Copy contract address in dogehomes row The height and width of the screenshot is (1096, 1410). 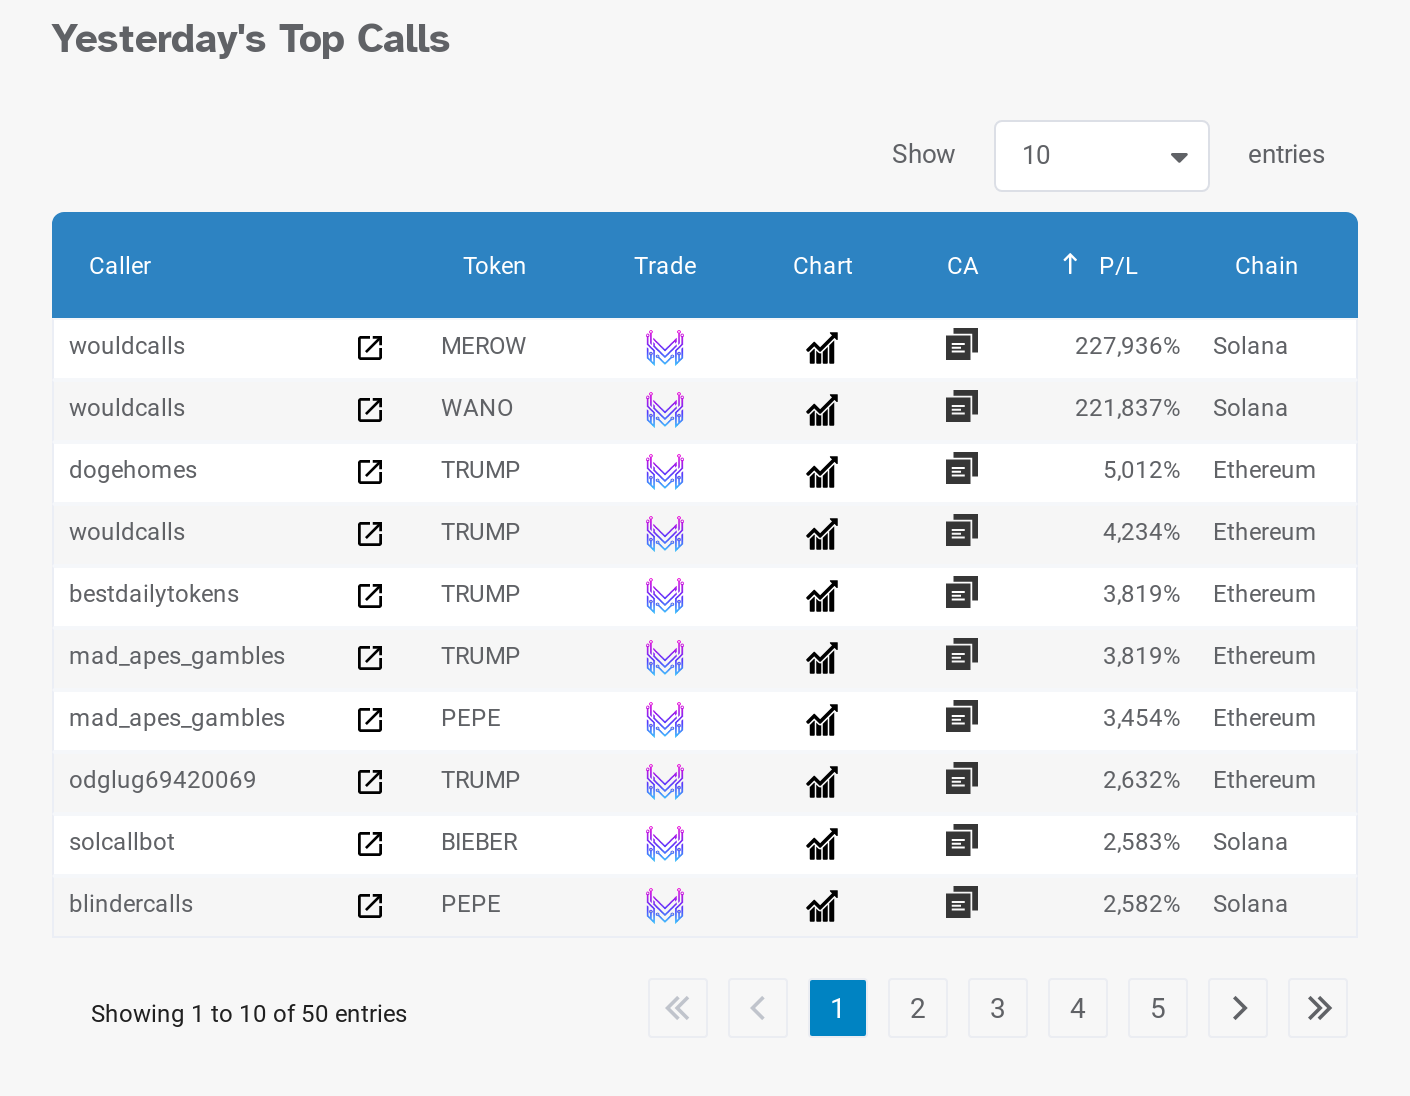click(x=961, y=468)
